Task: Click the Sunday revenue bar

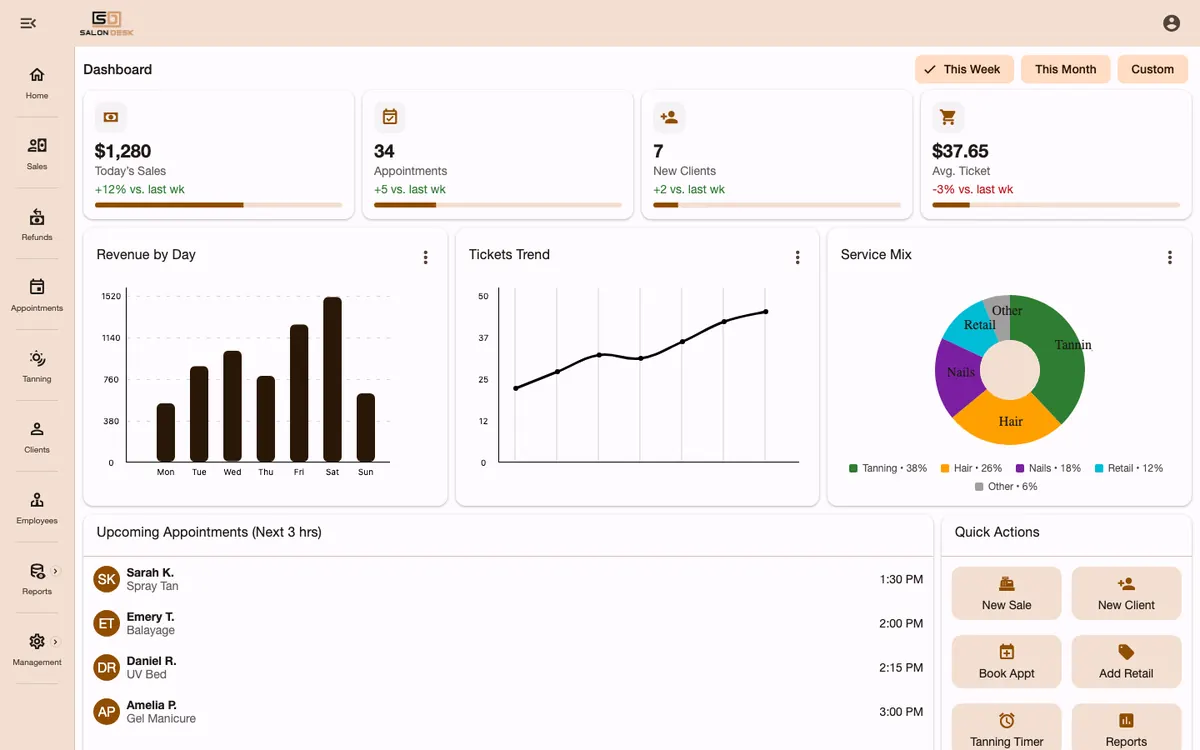Action: pyautogui.click(x=366, y=427)
